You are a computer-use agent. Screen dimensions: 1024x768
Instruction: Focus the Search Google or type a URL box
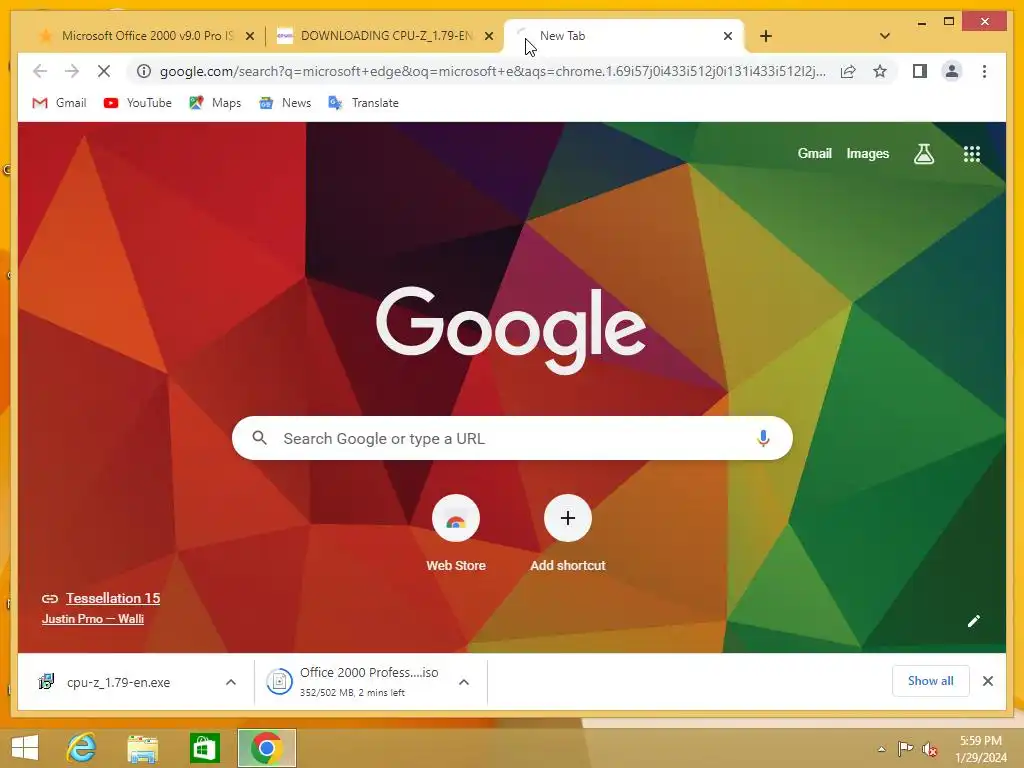coord(512,438)
